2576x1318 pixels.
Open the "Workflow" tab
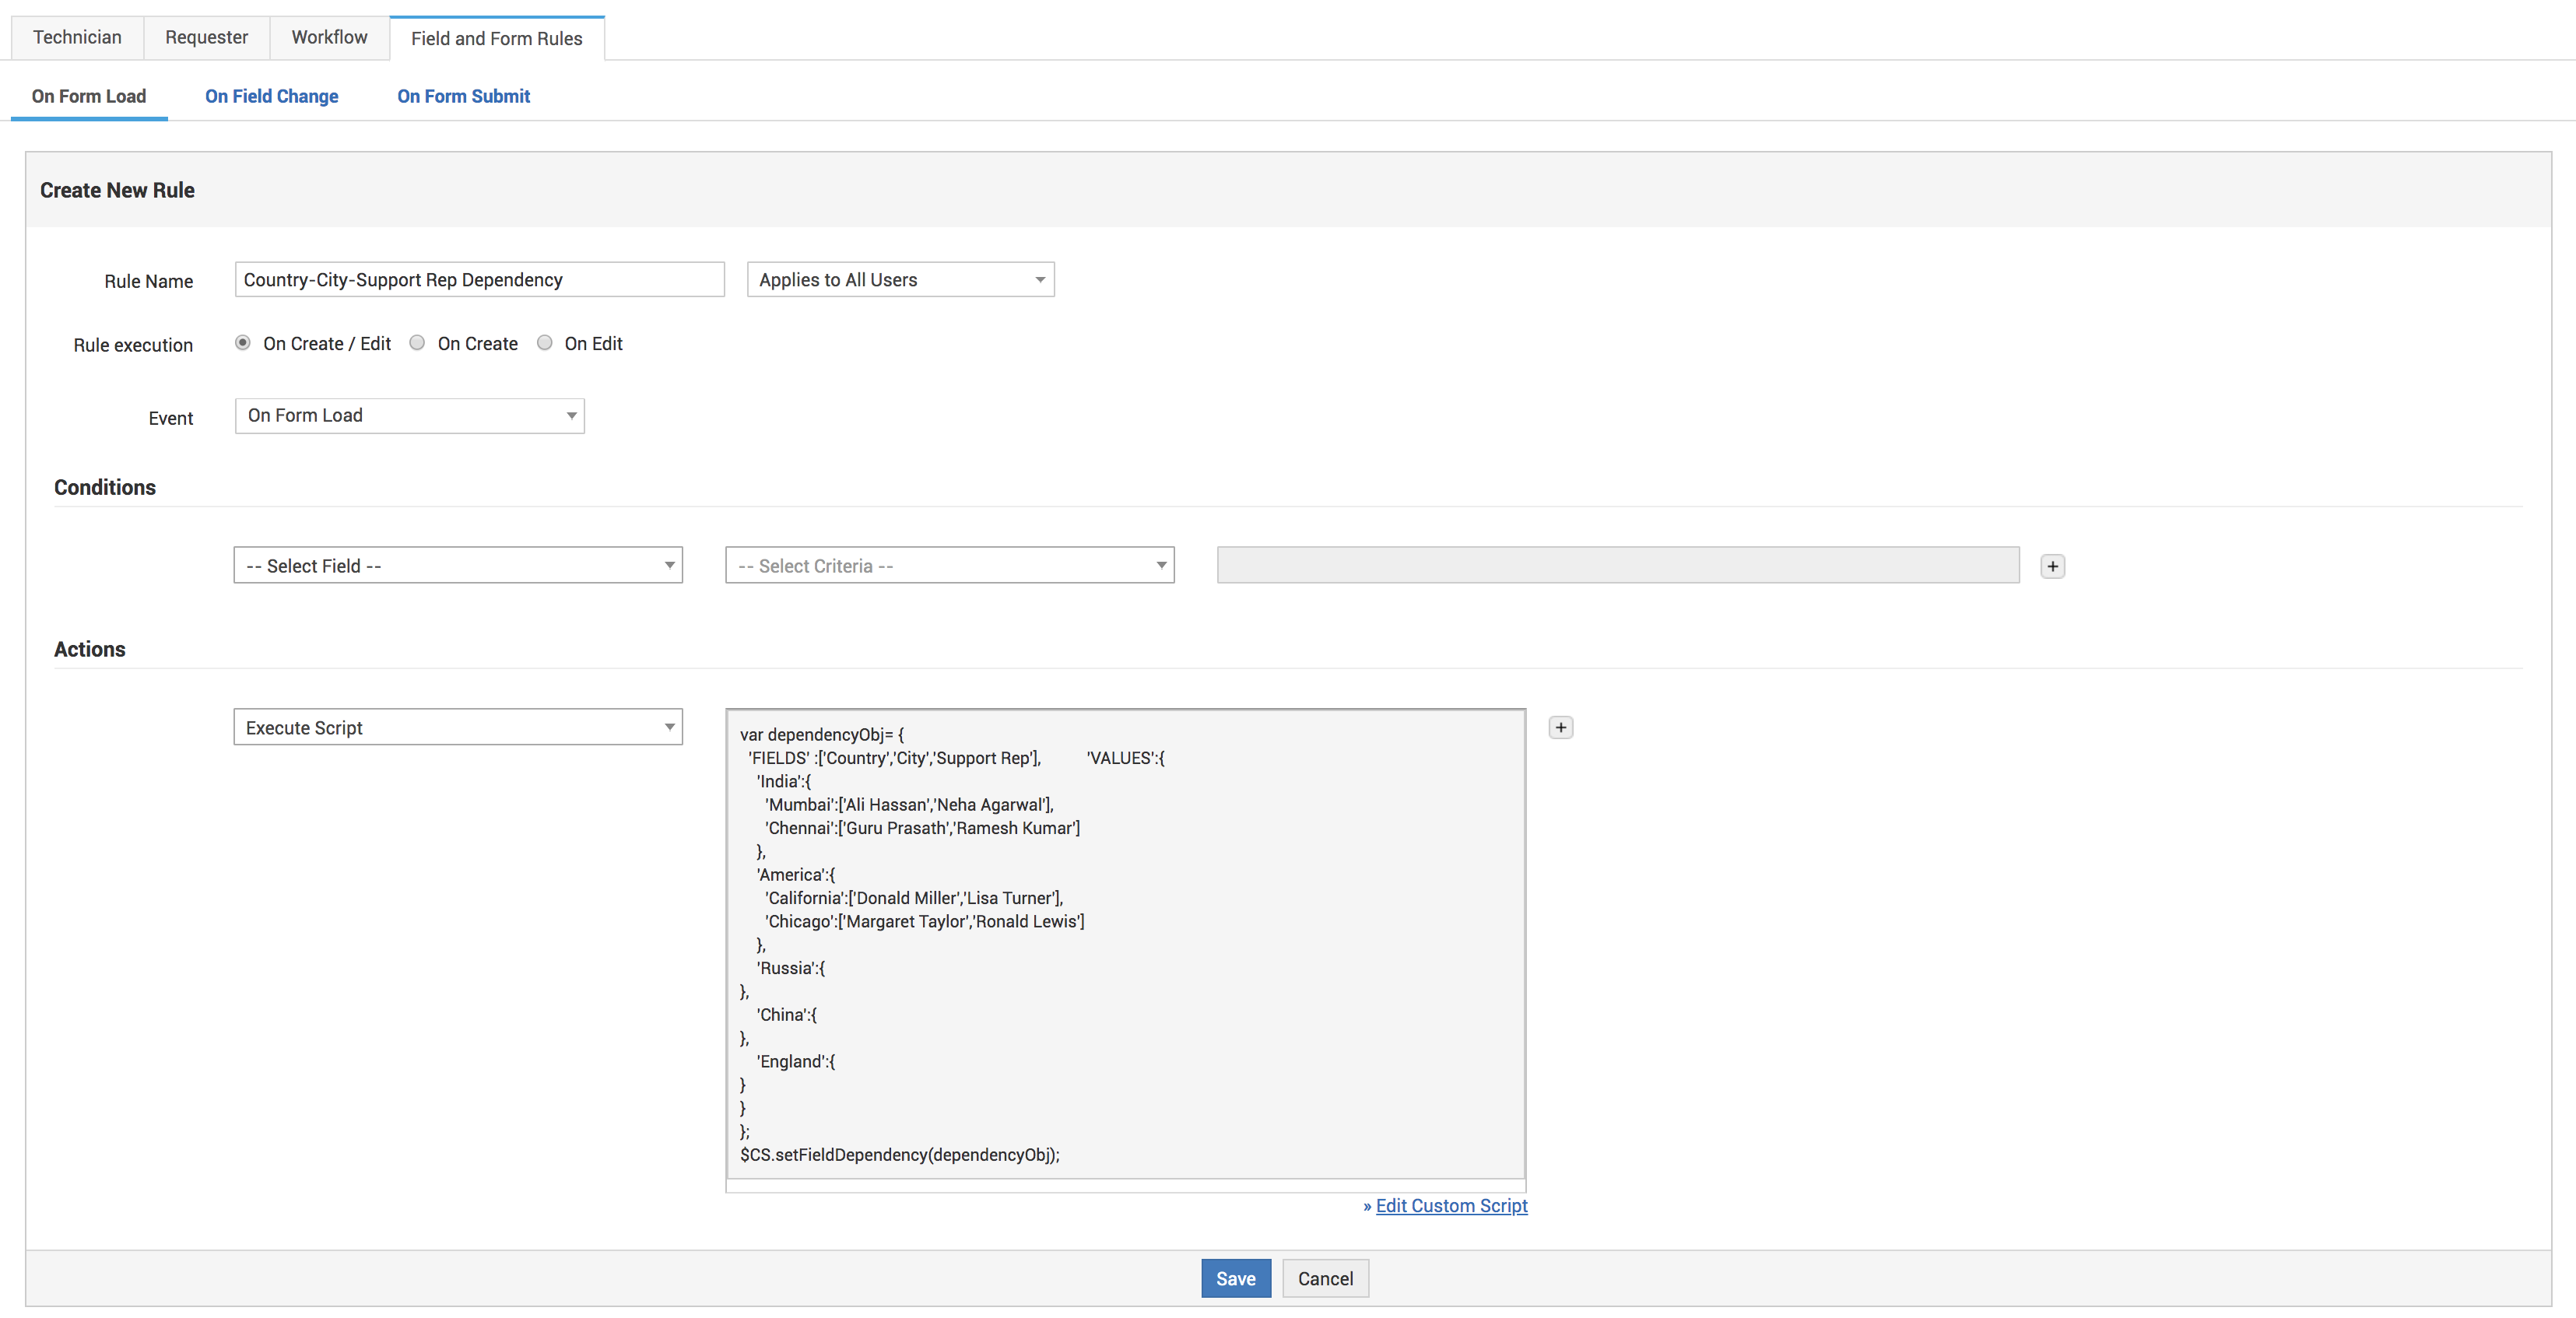pos(328,37)
